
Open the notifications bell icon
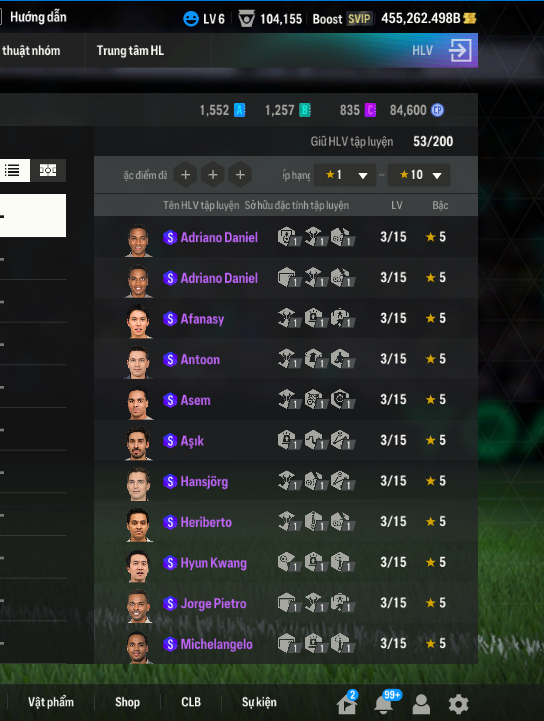(384, 704)
